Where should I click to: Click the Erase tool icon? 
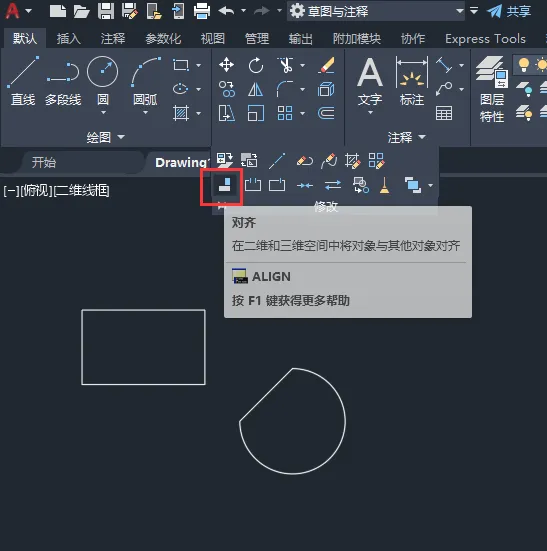[326, 65]
